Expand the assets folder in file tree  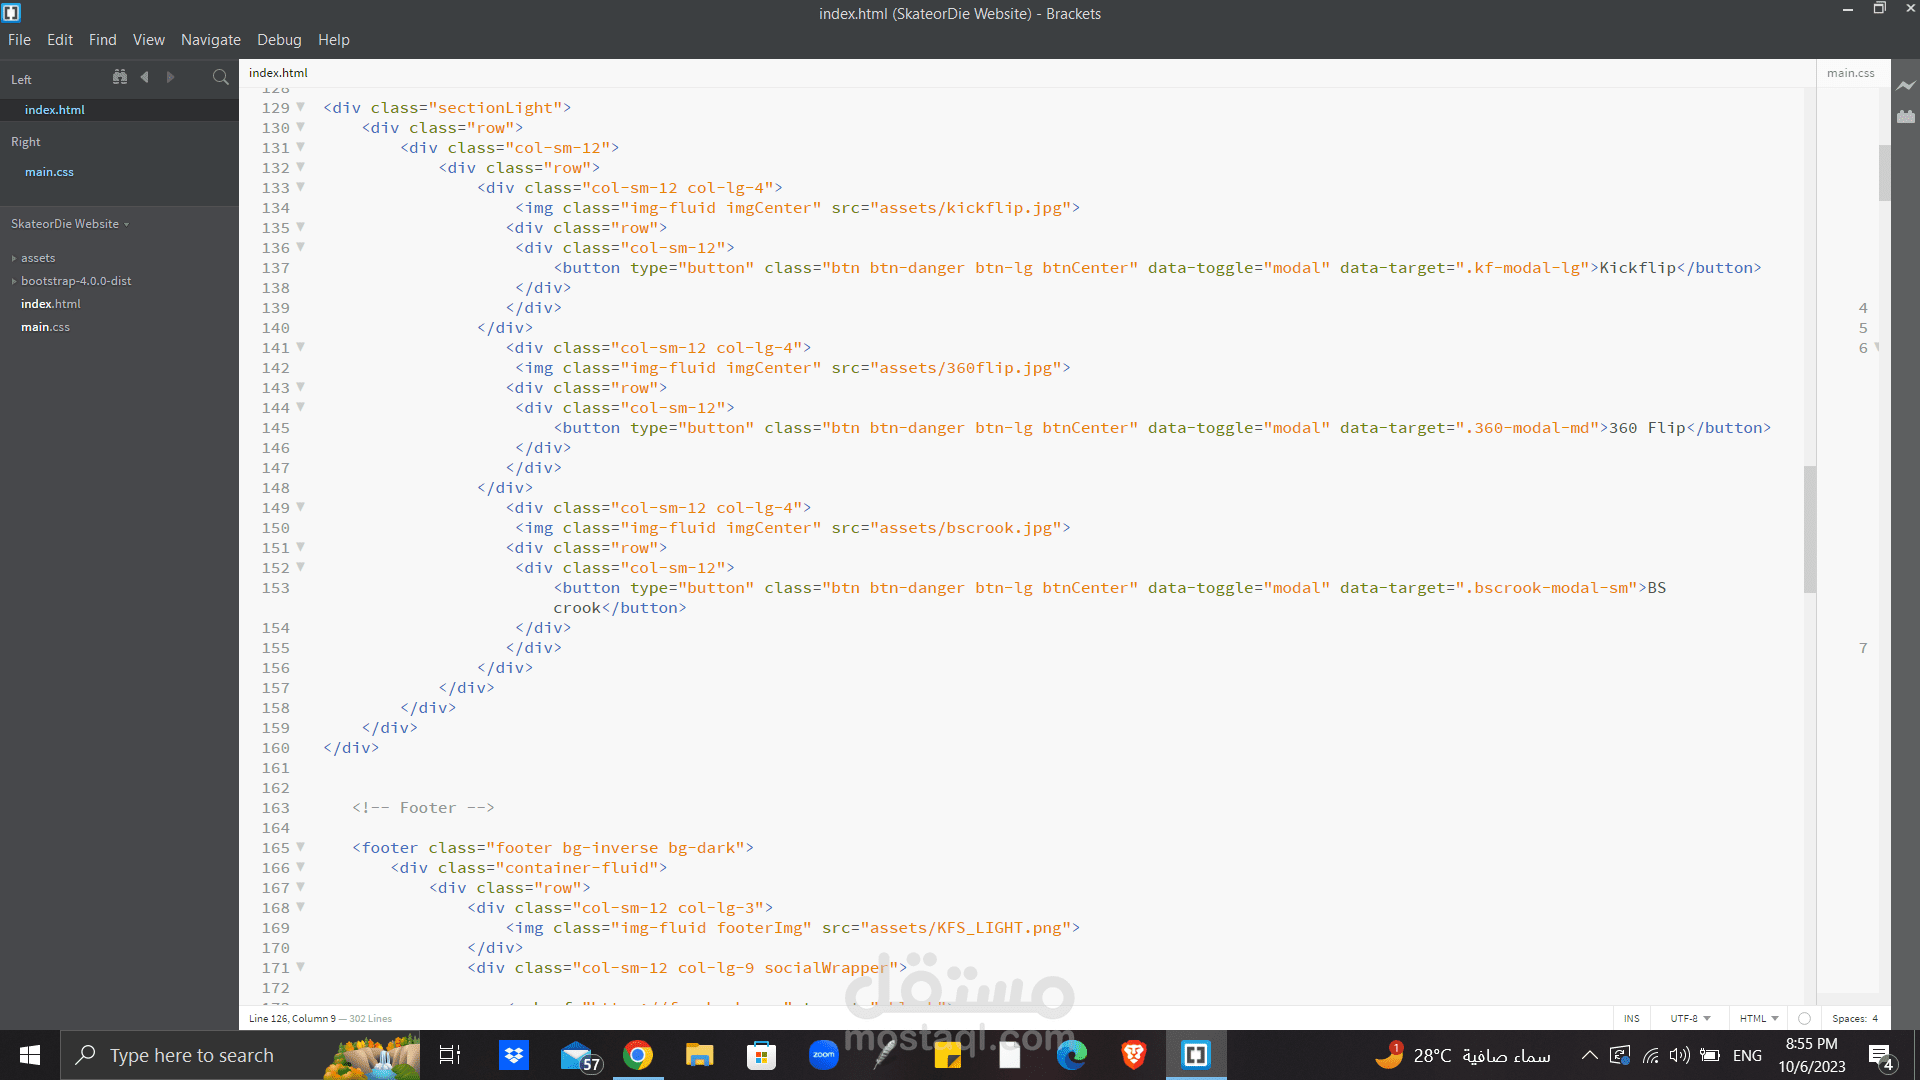[x=38, y=258]
